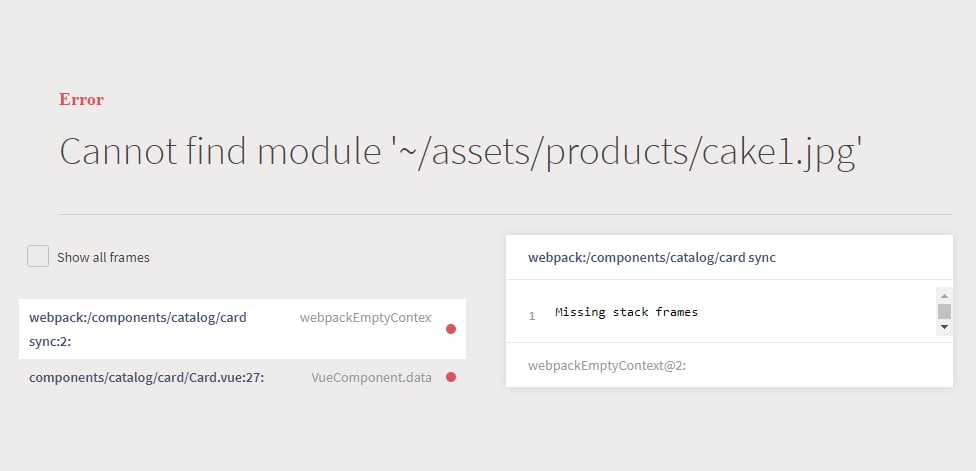Select the webpack card sync:2 stack frame

[x=242, y=329]
